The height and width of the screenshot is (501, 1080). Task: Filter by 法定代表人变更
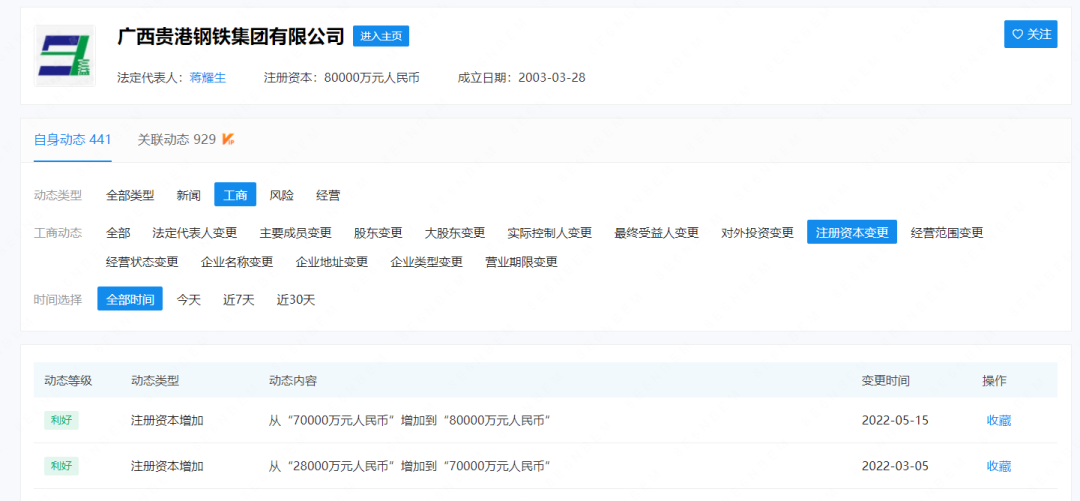tap(195, 233)
